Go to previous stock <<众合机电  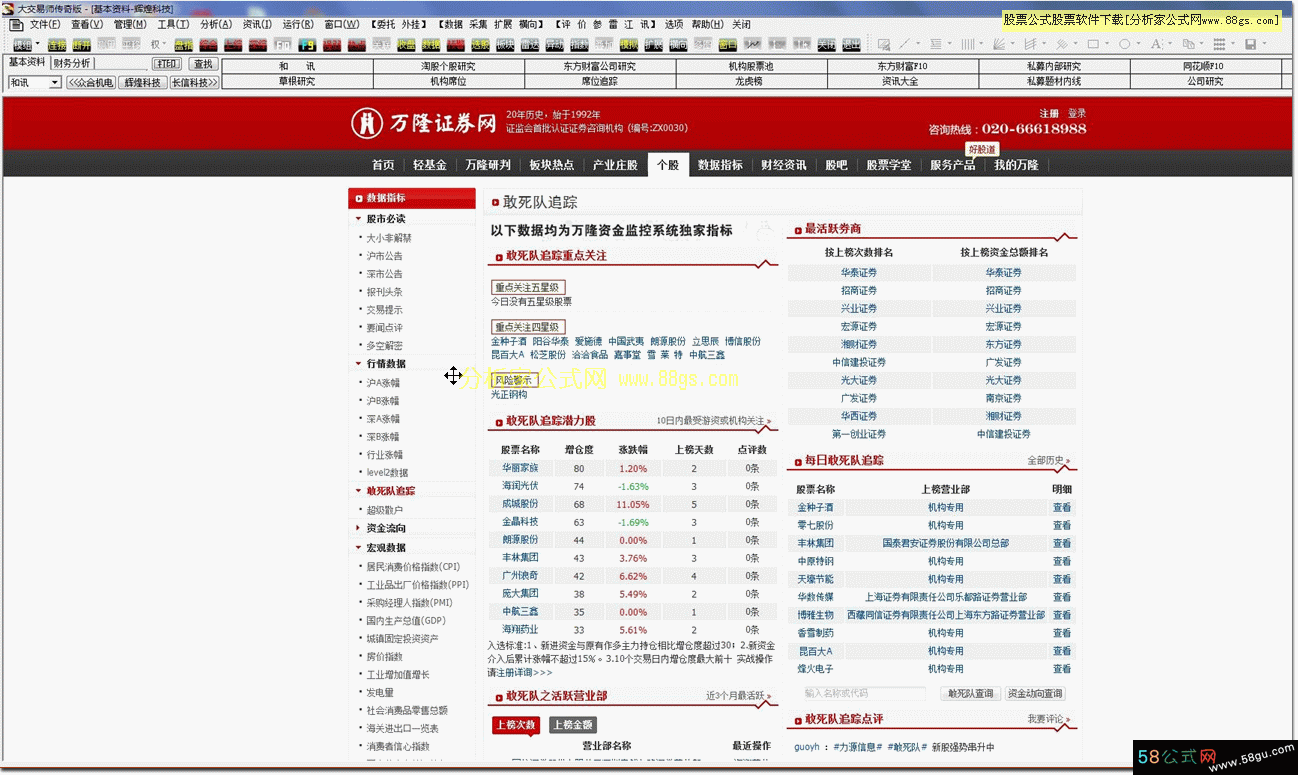click(91, 83)
